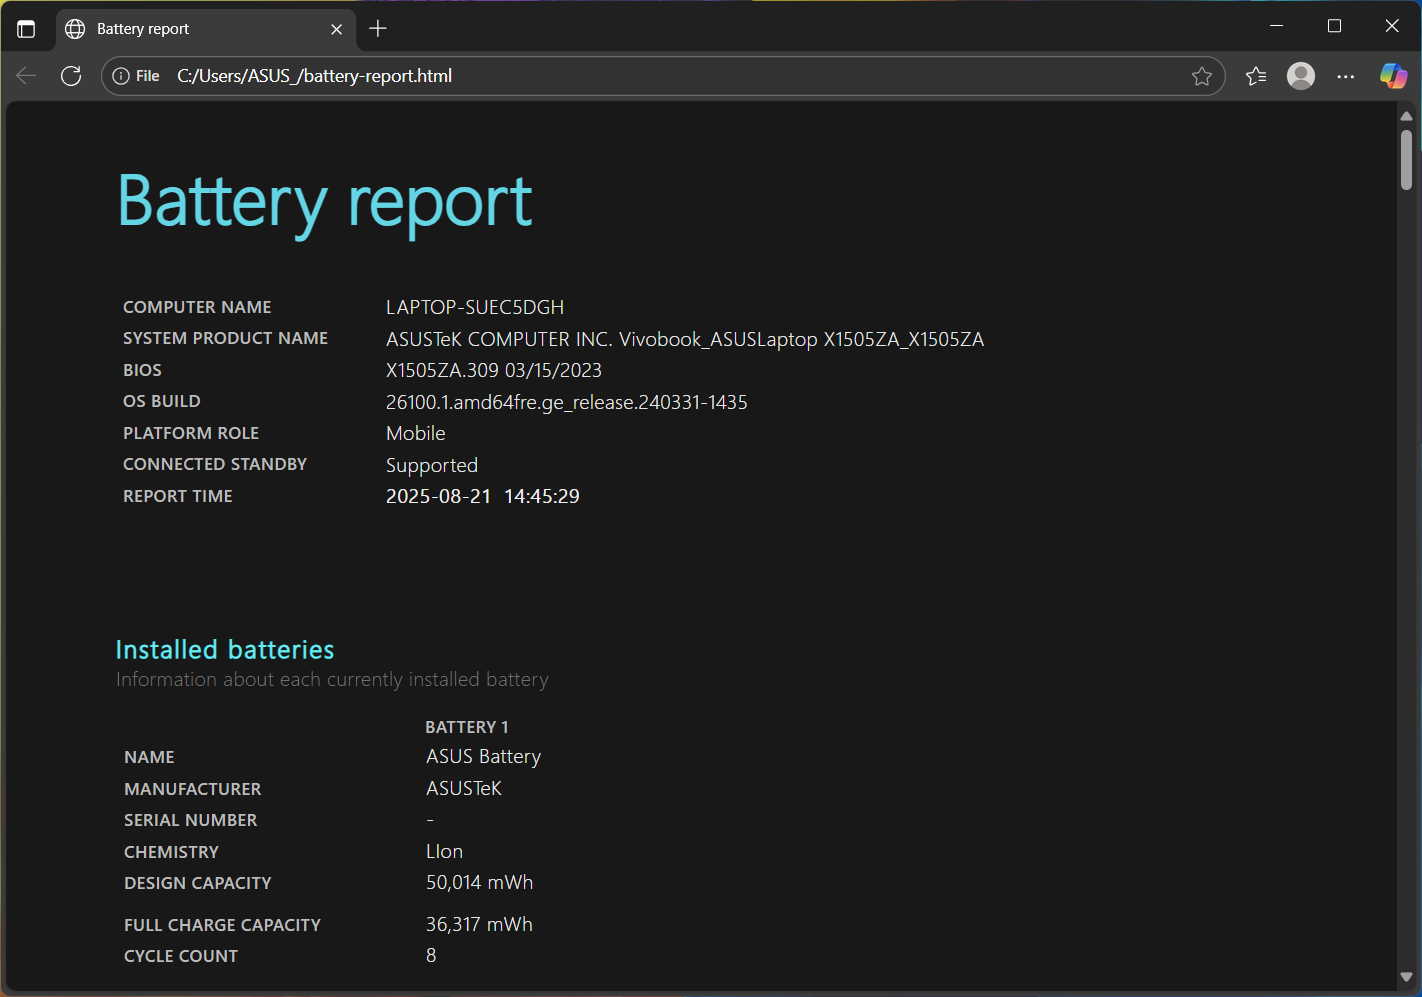Open the tab actions menu icon
This screenshot has width=1422, height=997.
pyautogui.click(x=26, y=29)
